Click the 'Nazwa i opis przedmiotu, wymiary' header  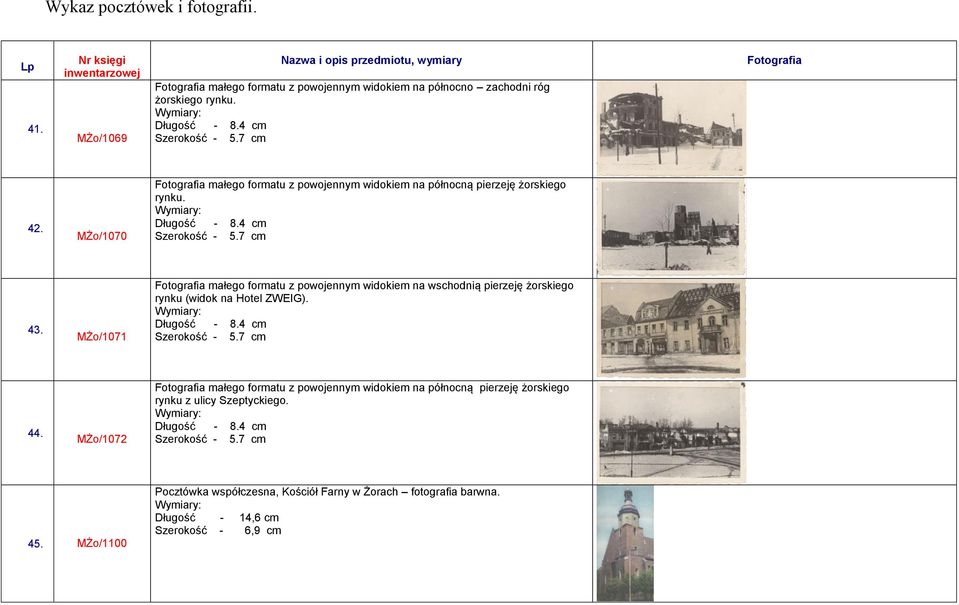[x=371, y=61]
